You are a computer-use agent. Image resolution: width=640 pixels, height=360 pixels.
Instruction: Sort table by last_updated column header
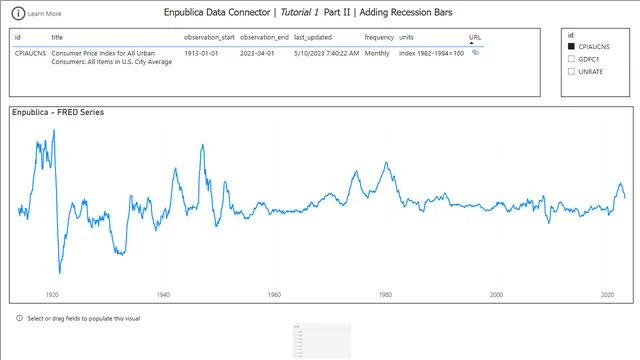click(x=313, y=37)
